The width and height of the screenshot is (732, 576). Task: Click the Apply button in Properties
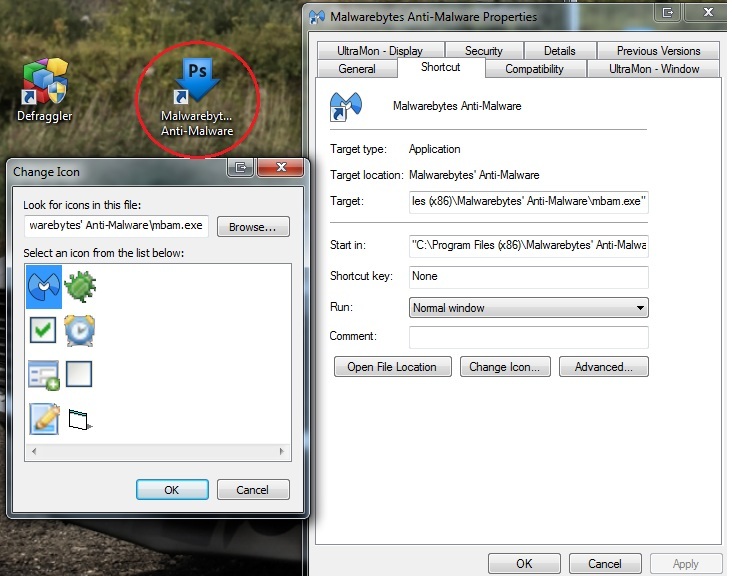pos(686,563)
